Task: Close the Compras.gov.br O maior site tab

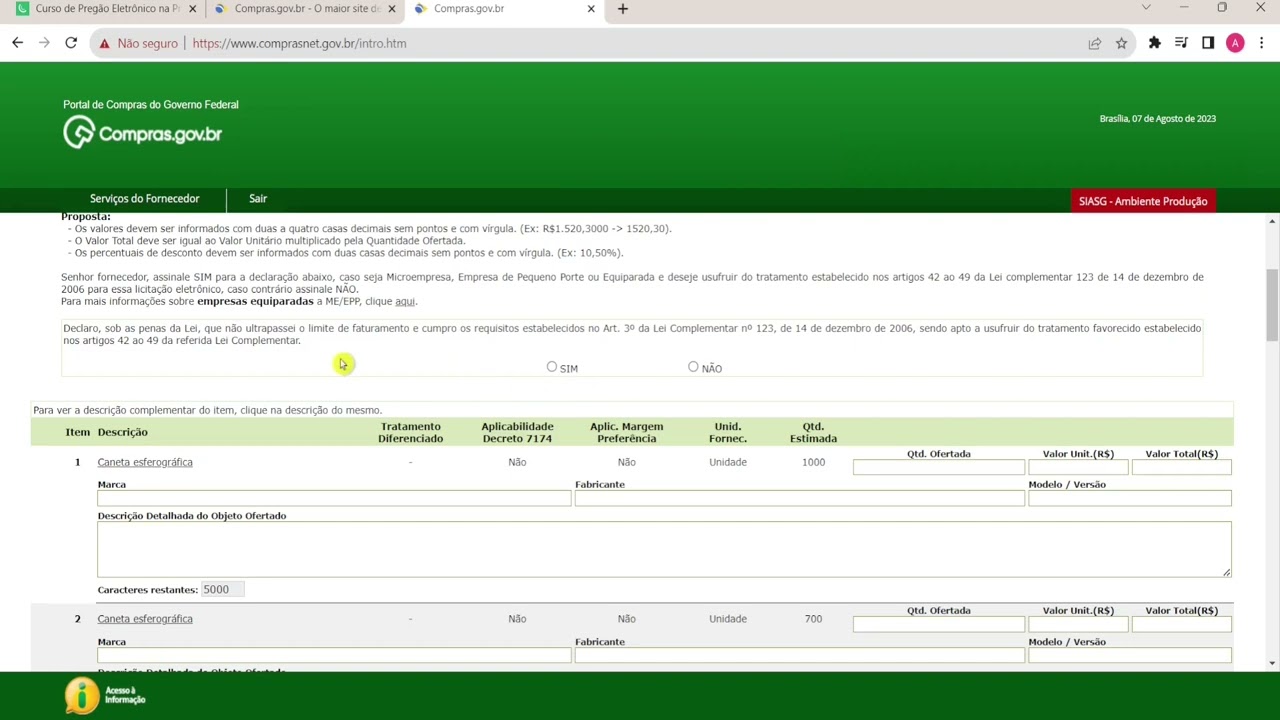Action: (392, 9)
